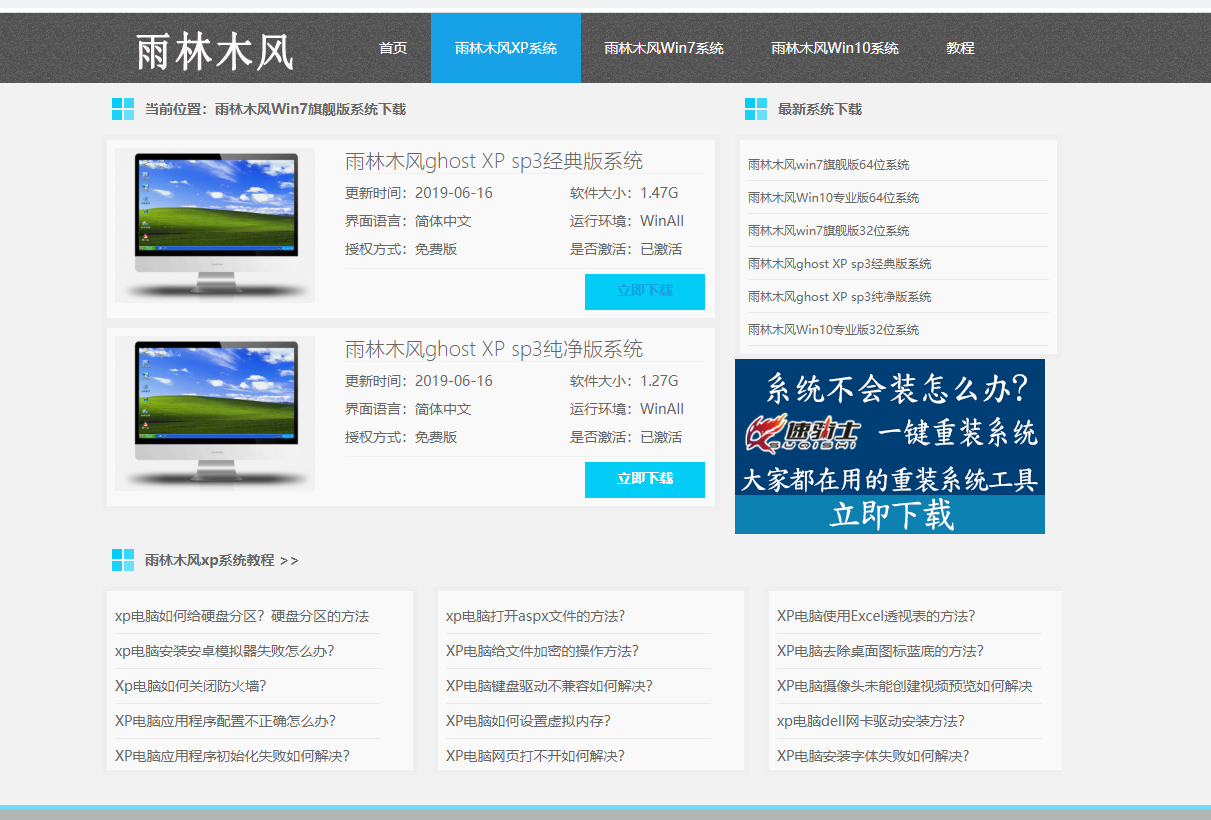Screen dimensions: 1211x820
Task: Open XP电脑如何设置虚拟内存? tutorial
Action: point(531,721)
